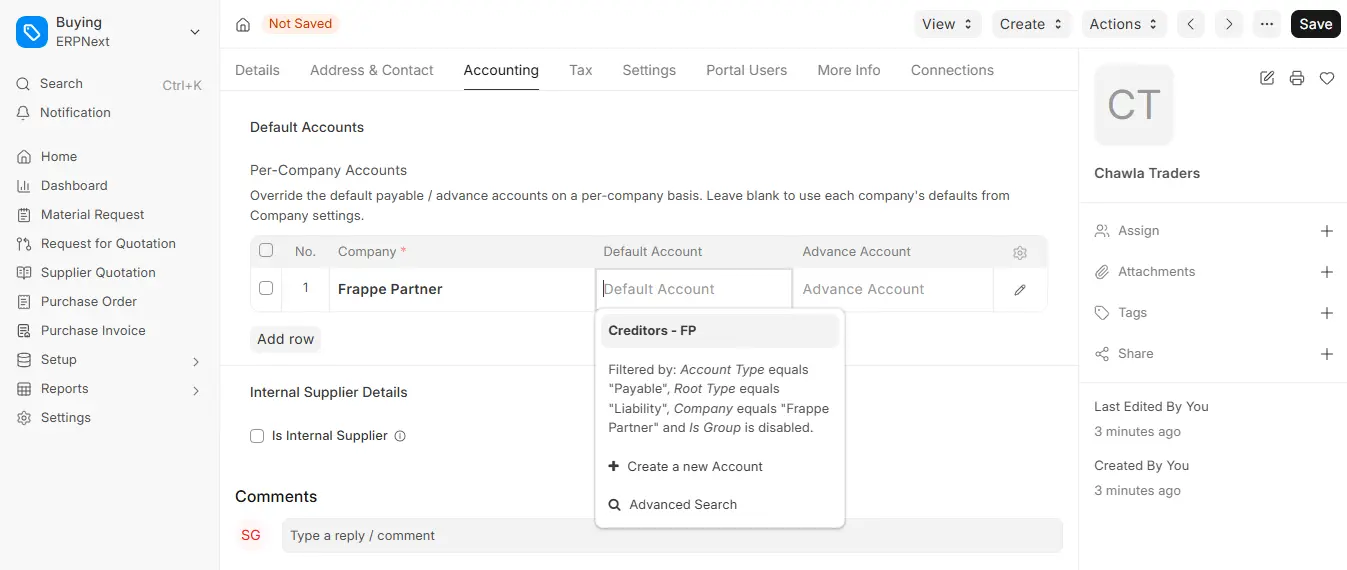This screenshot has width=1347, height=570.
Task: Click info icon beside Is Internal Supplier
Action: (400, 436)
